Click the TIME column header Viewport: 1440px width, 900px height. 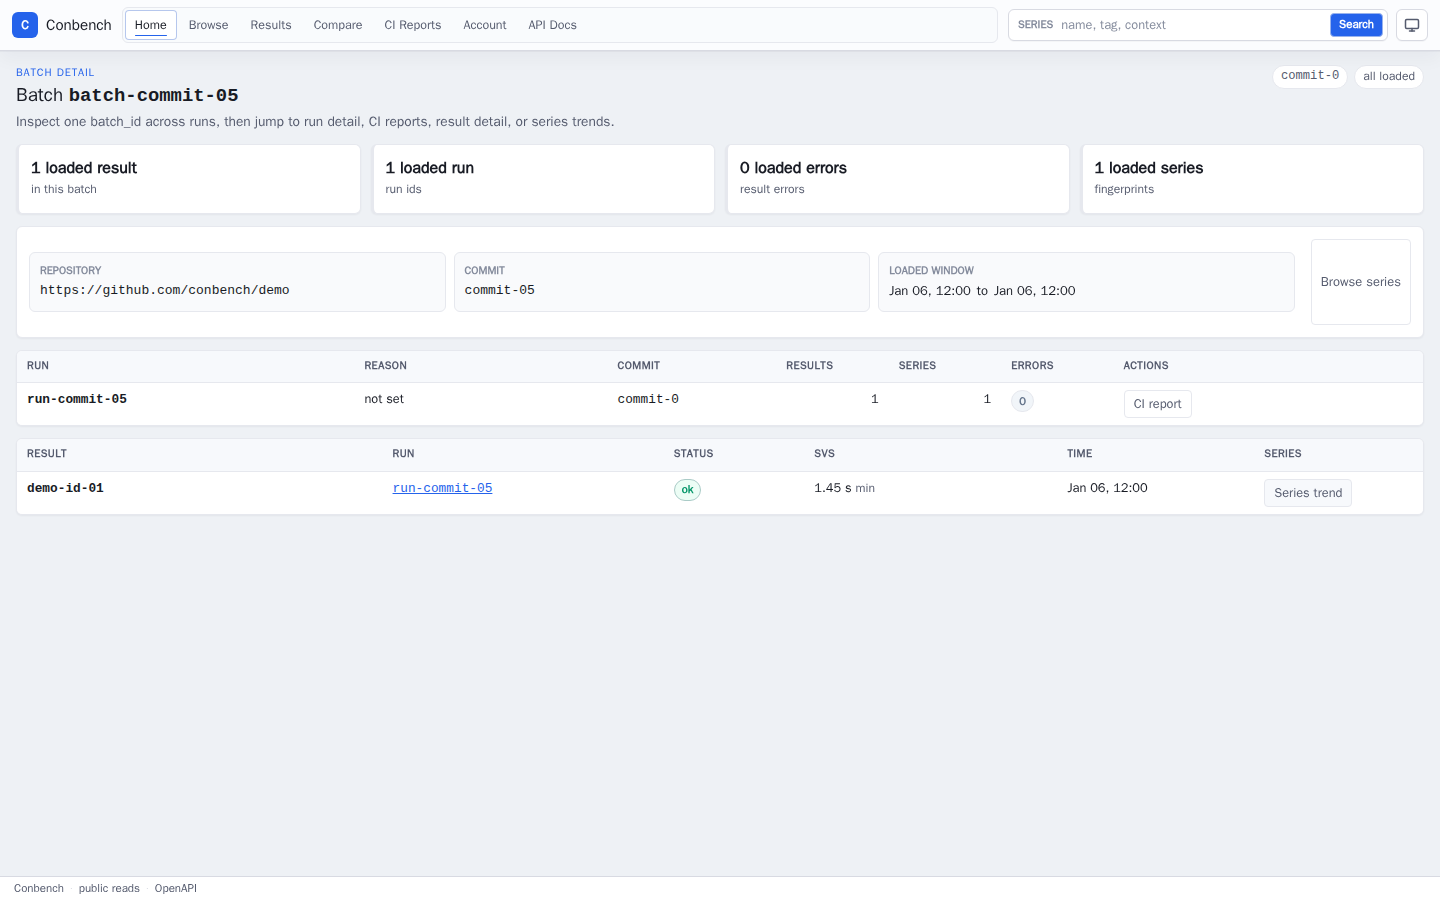[x=1079, y=454]
